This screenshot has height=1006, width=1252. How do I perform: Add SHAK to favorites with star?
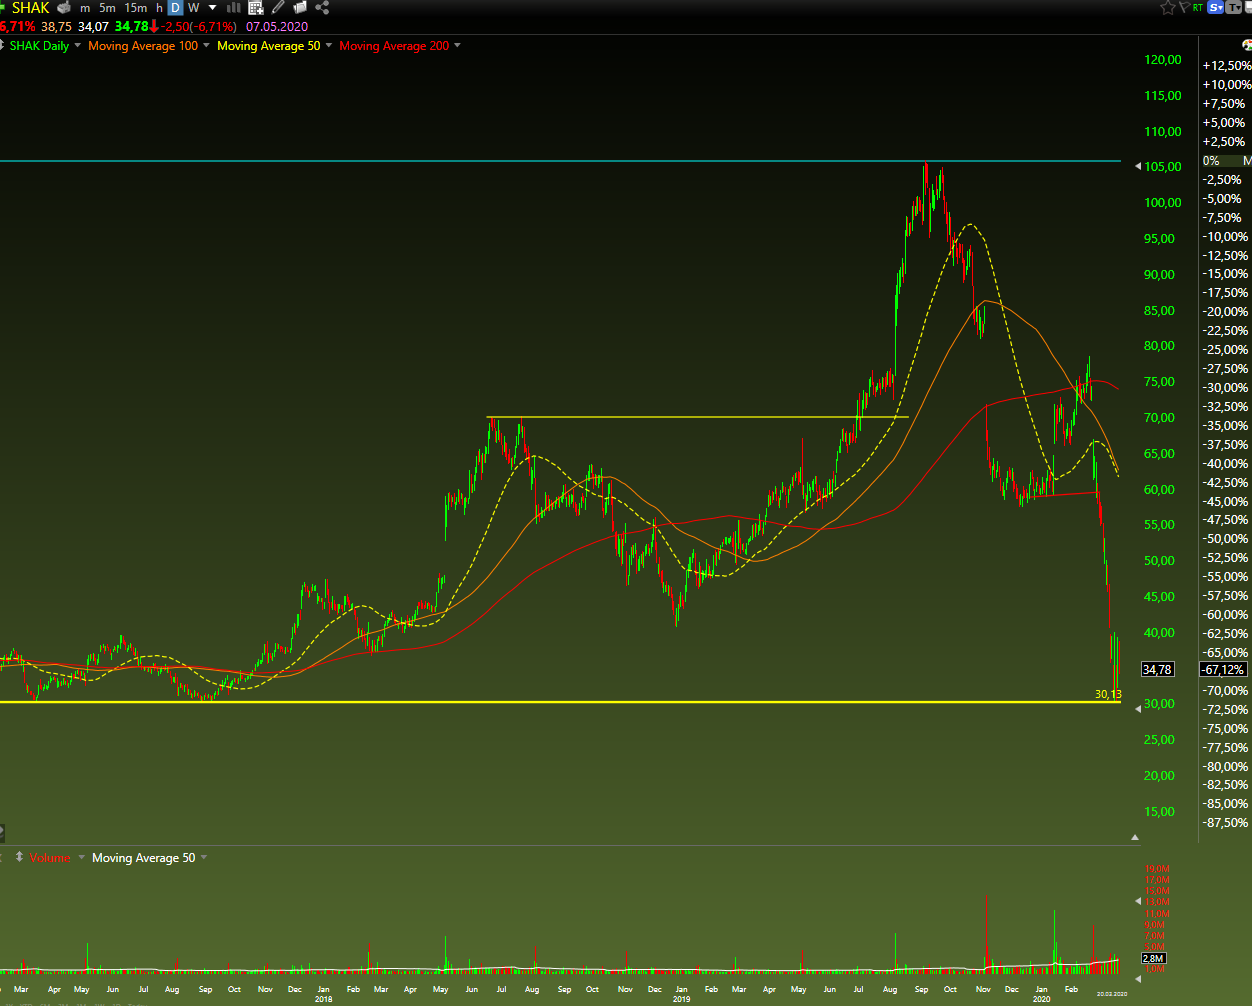1168,8
